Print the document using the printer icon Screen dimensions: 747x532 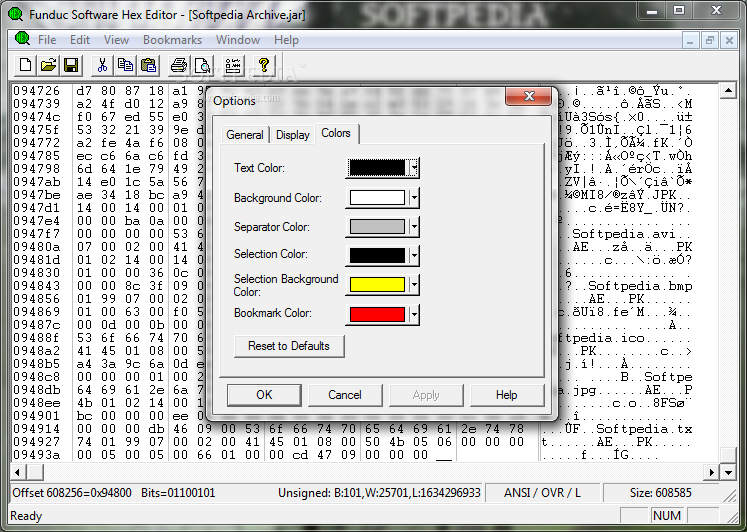179,65
